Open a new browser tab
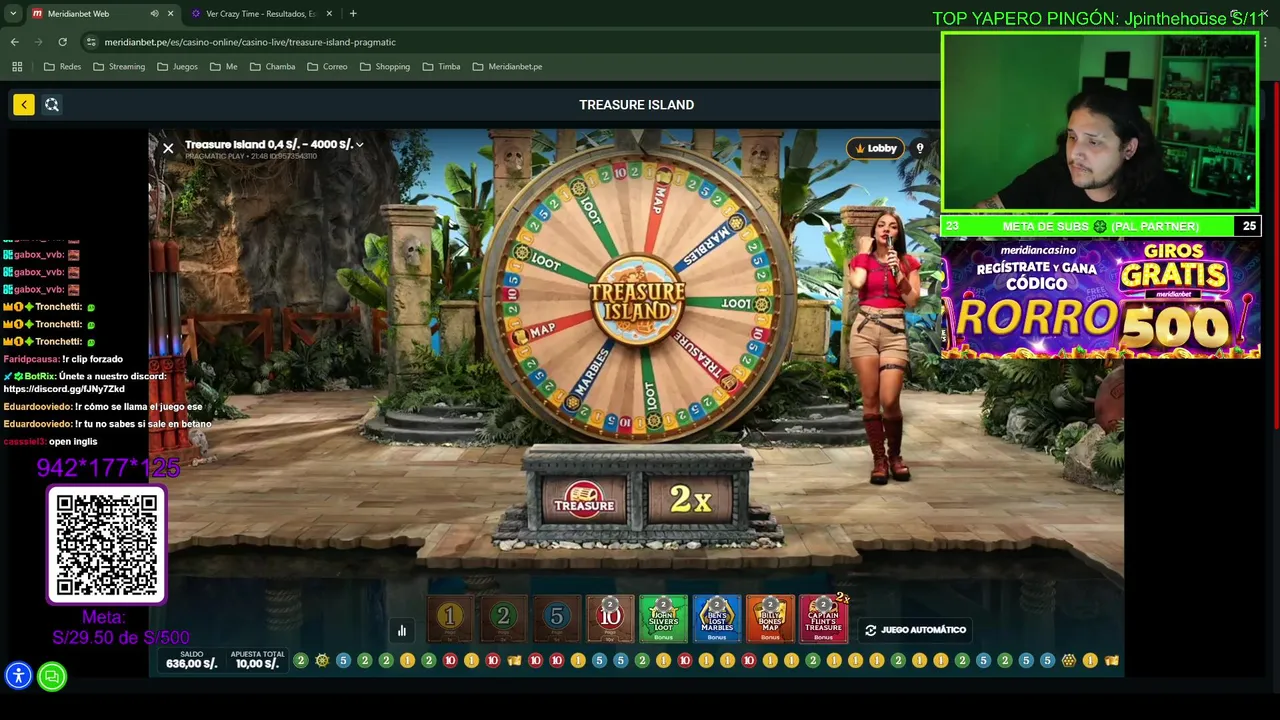Screen dimensions: 1280x720 353,14
